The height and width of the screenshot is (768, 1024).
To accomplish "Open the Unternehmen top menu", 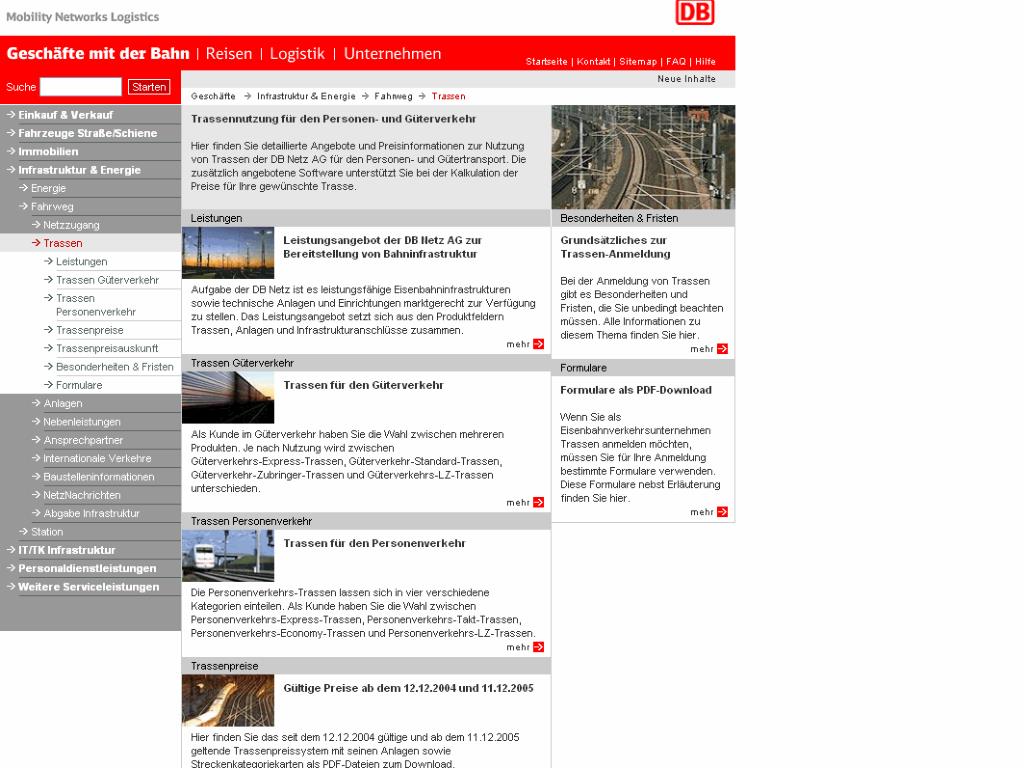I will click(392, 54).
